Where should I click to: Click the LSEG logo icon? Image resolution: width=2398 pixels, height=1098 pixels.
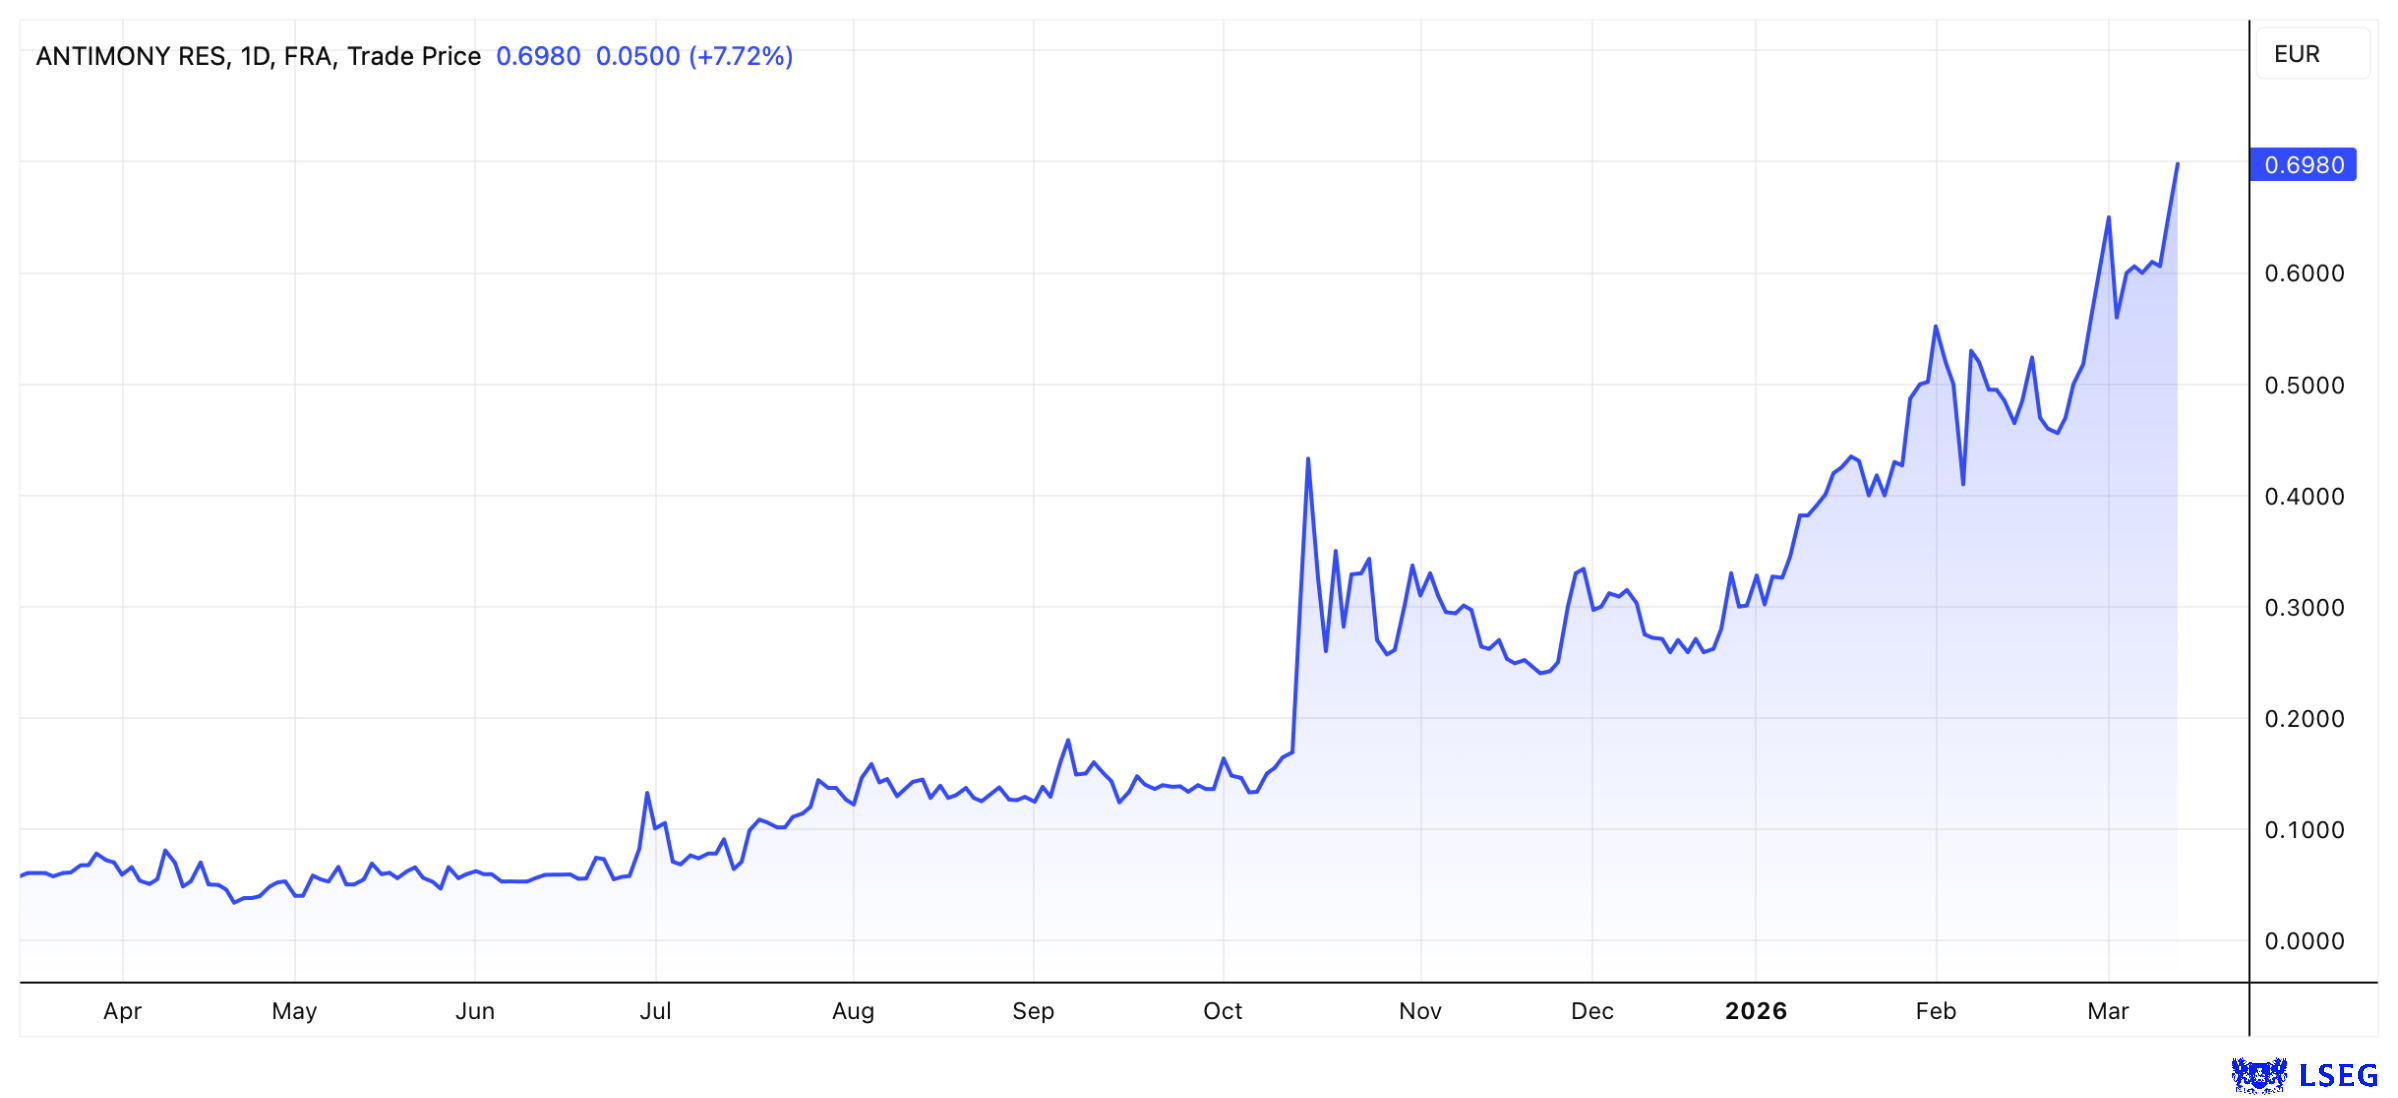pyautogui.click(x=2258, y=1075)
